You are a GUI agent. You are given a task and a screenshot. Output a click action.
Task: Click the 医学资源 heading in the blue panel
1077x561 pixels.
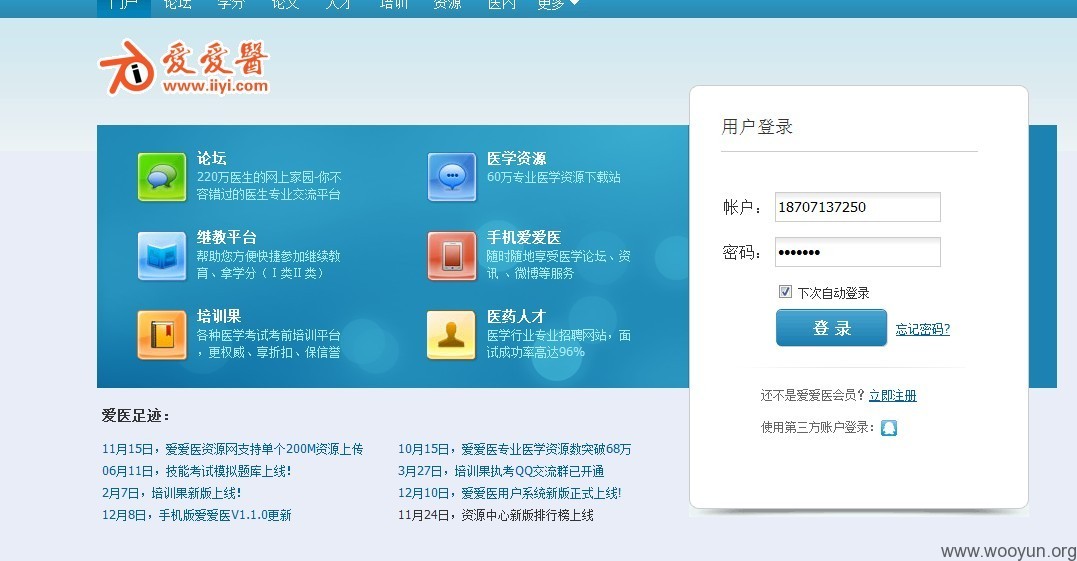pyautogui.click(x=517, y=158)
